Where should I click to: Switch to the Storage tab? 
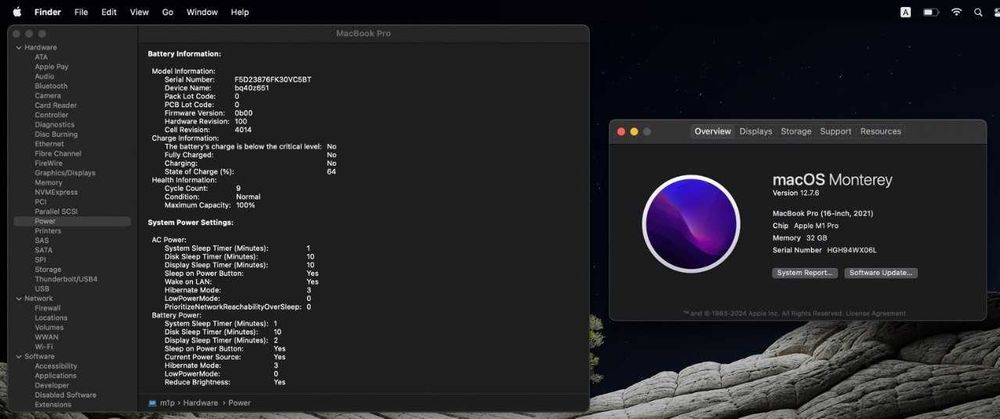(x=796, y=131)
